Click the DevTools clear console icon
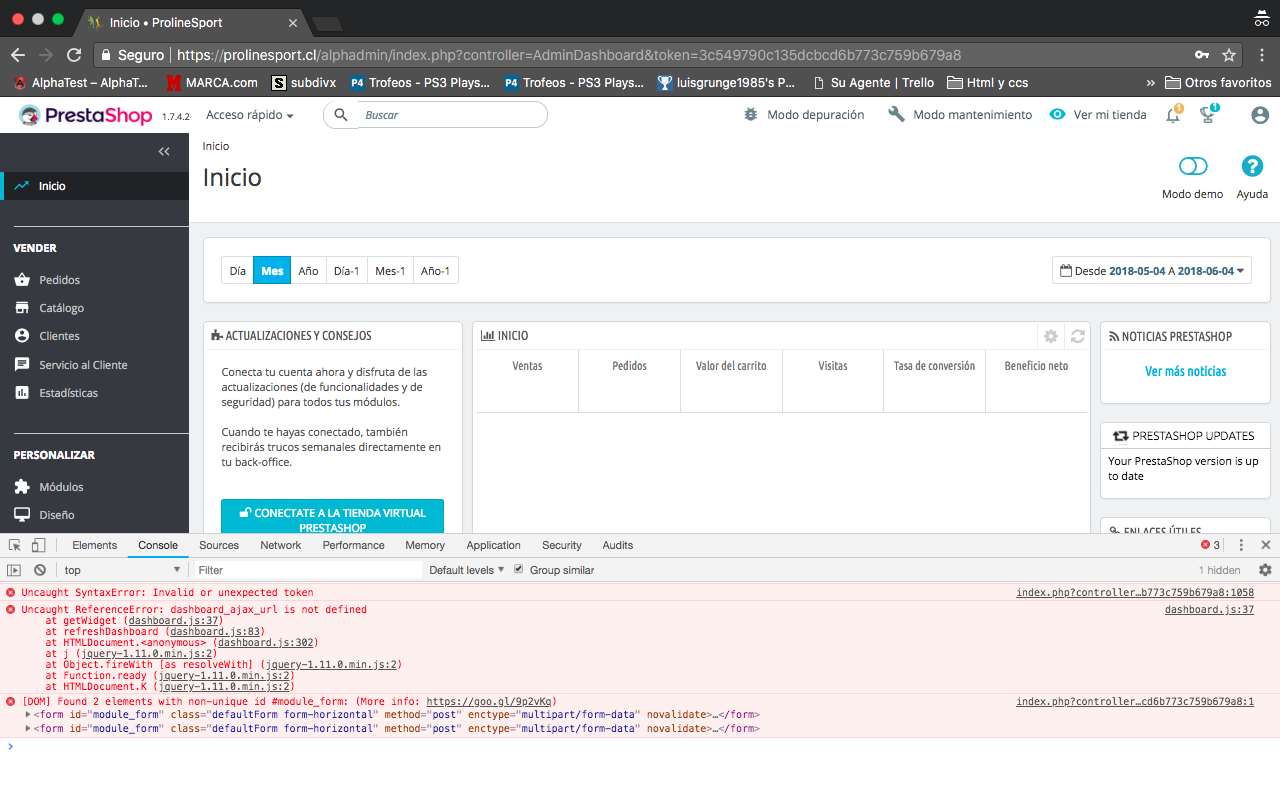The height and width of the screenshot is (800, 1280). [x=40, y=570]
